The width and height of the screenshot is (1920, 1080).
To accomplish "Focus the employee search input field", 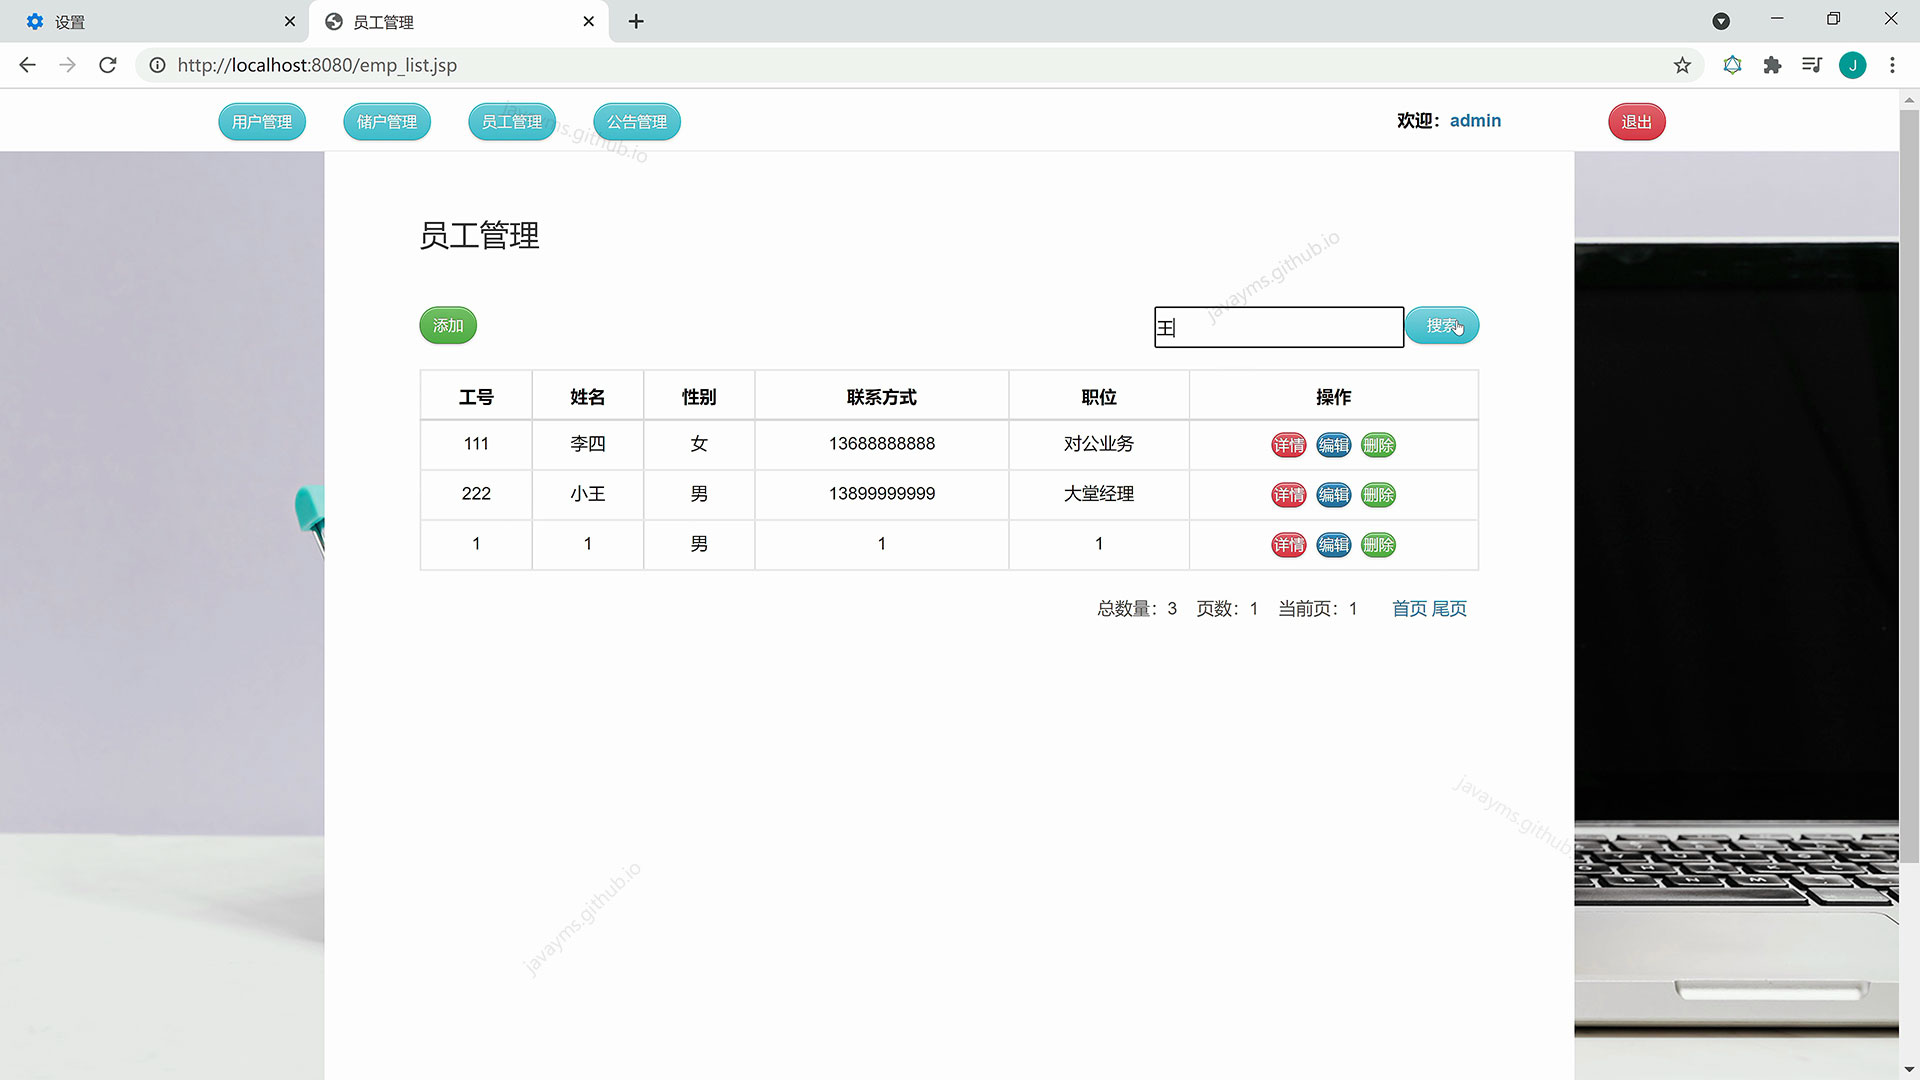I will pos(1279,327).
